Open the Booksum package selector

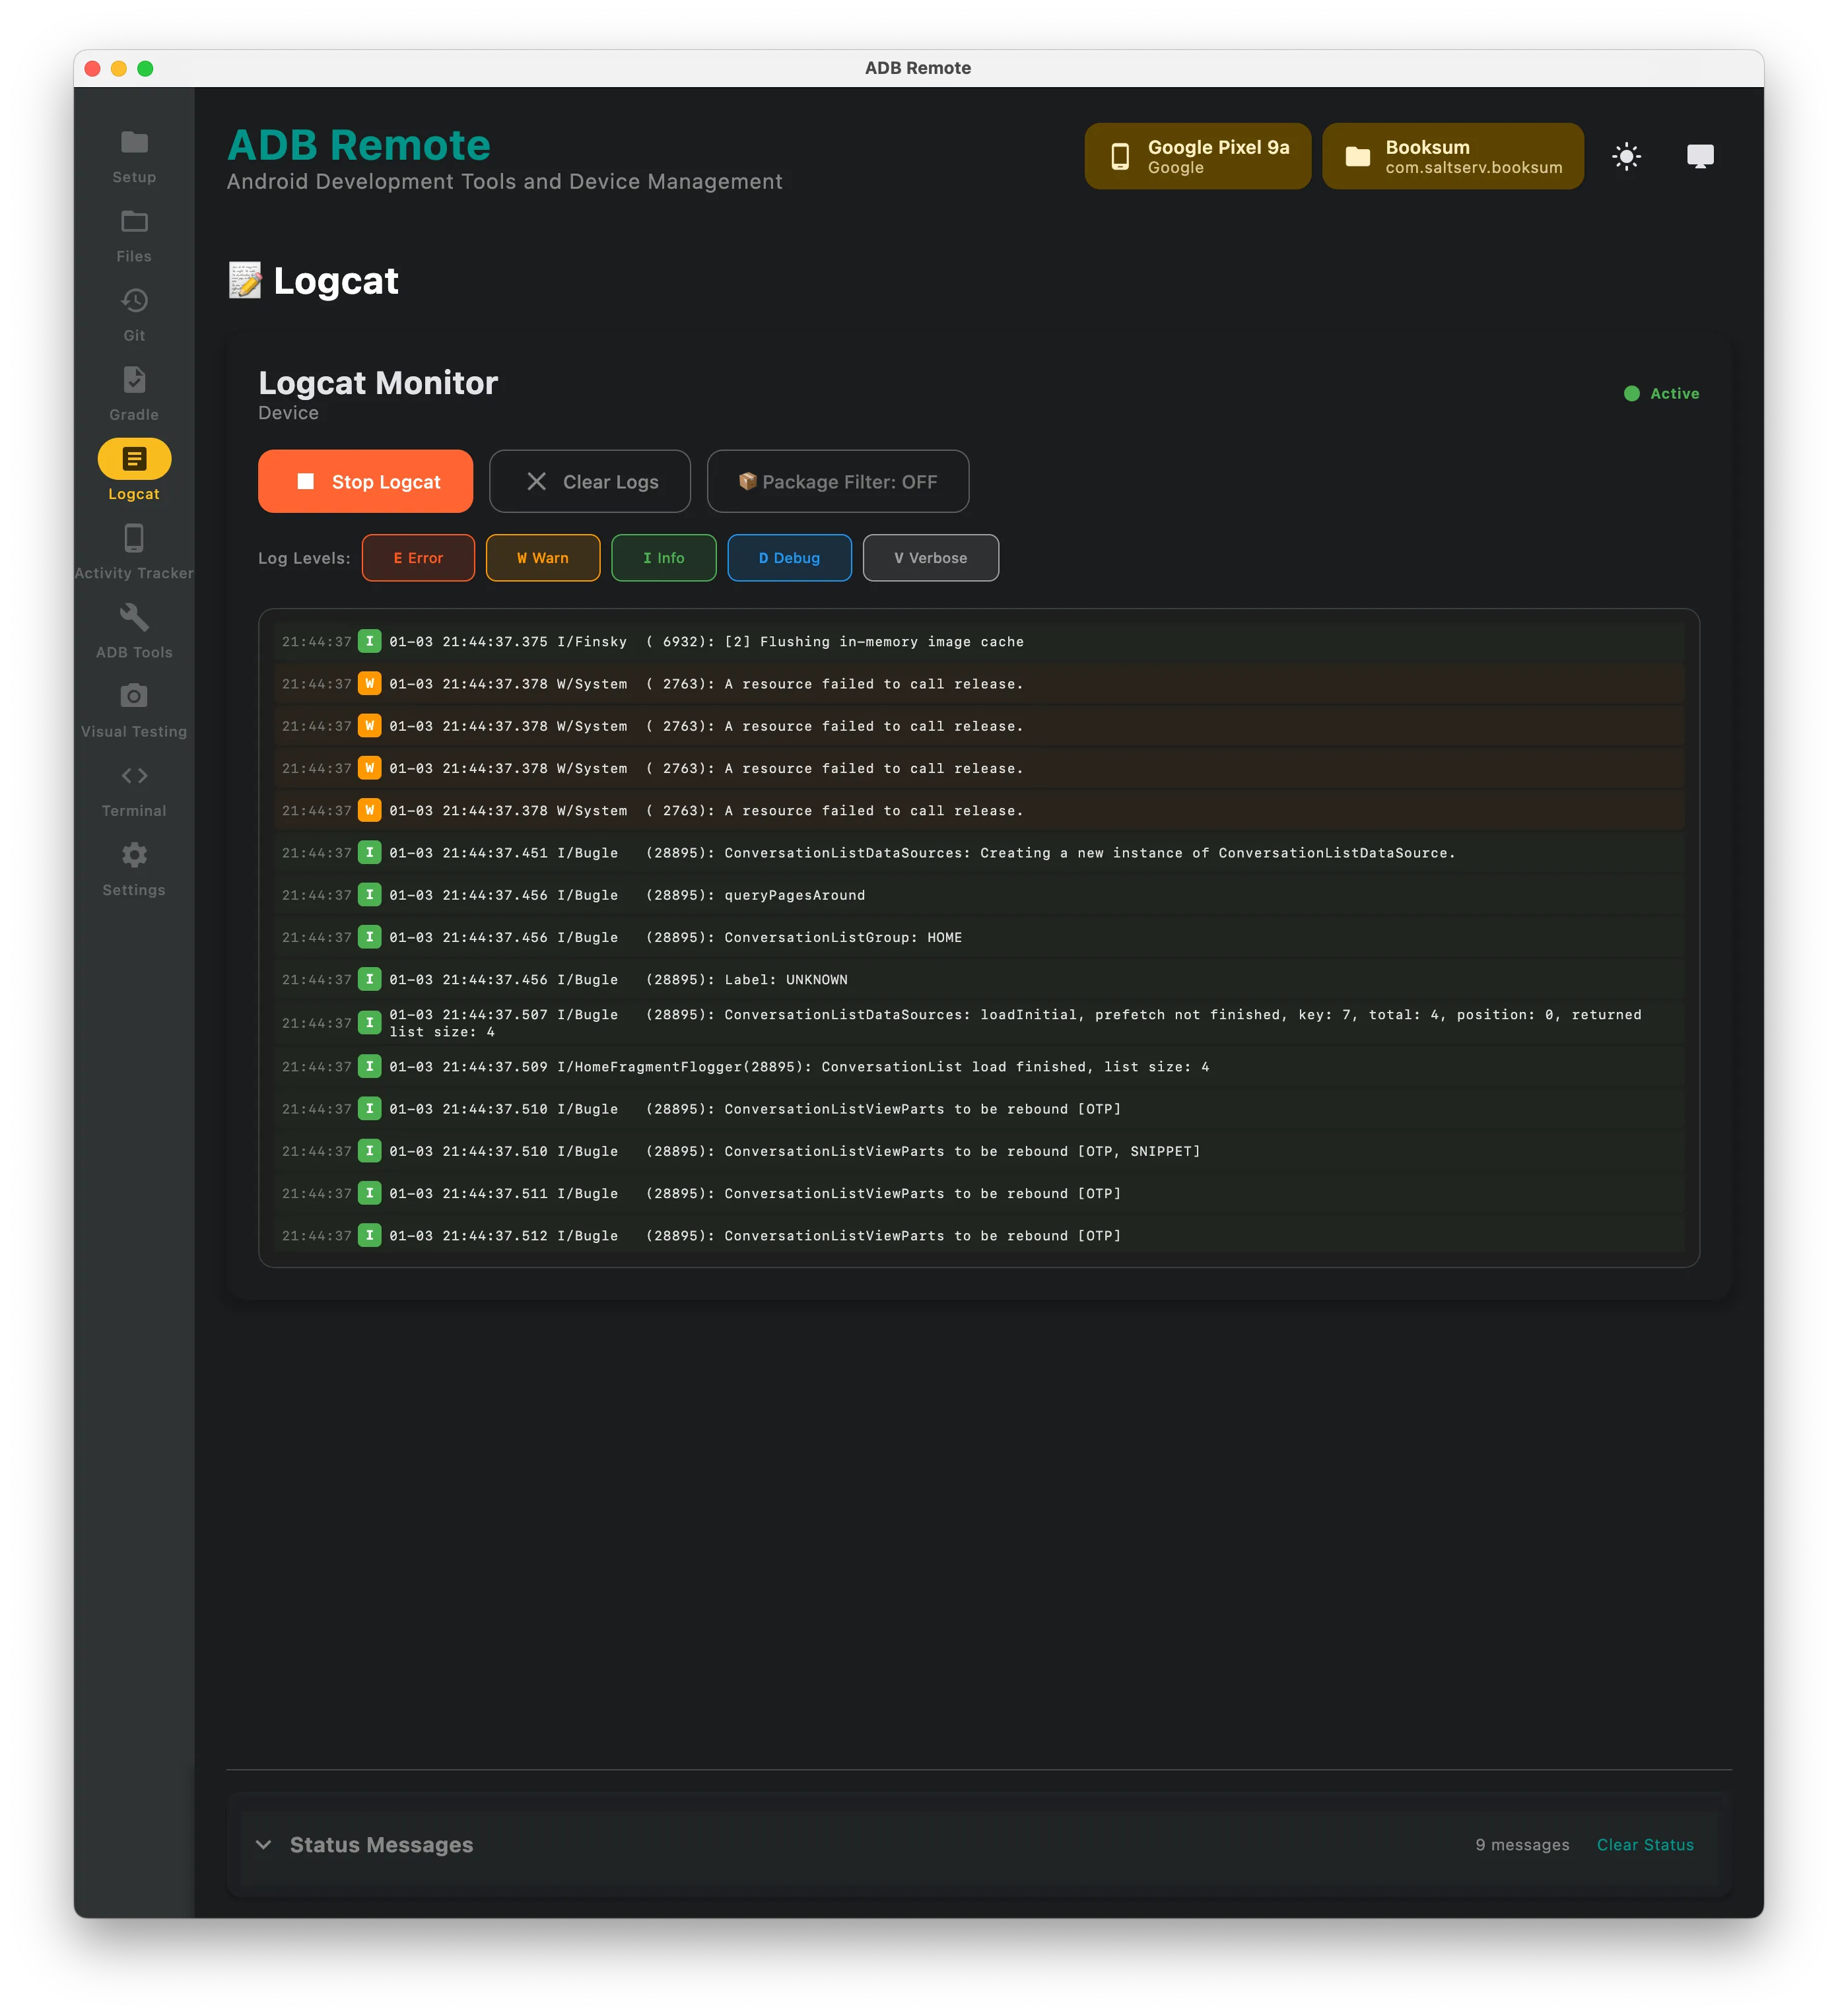coord(1452,155)
